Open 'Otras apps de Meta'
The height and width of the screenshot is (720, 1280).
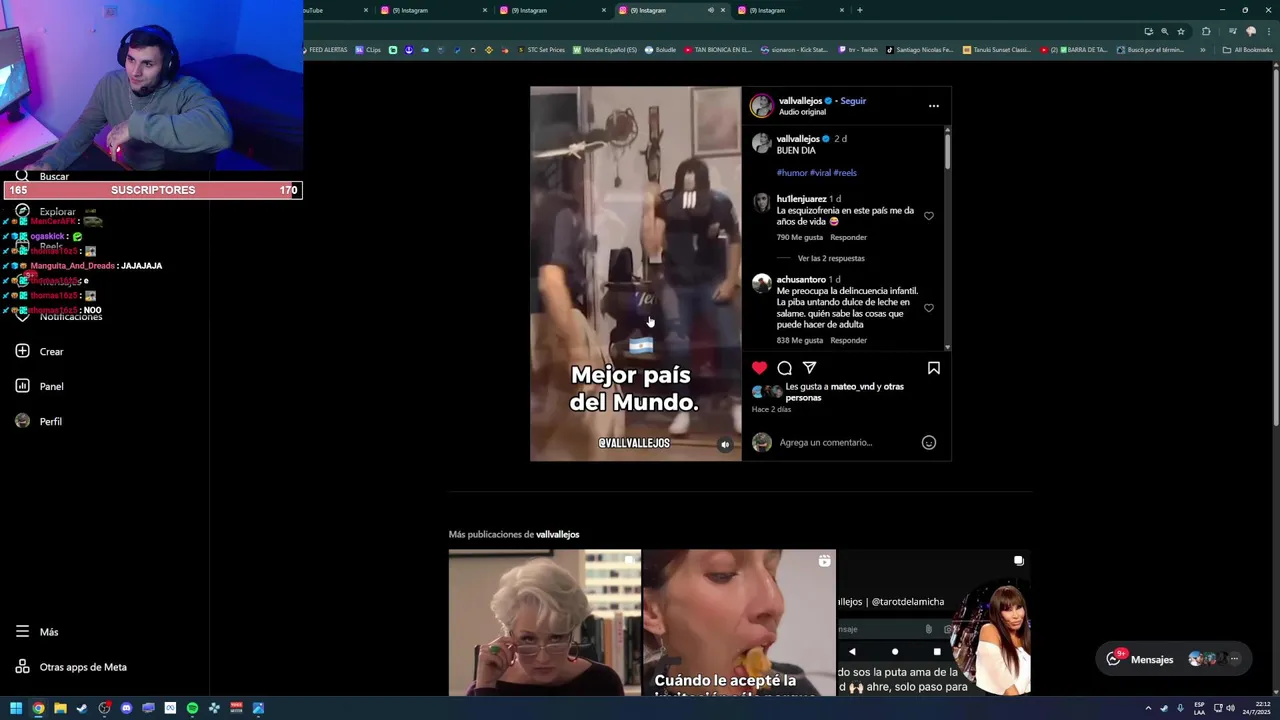(72, 666)
